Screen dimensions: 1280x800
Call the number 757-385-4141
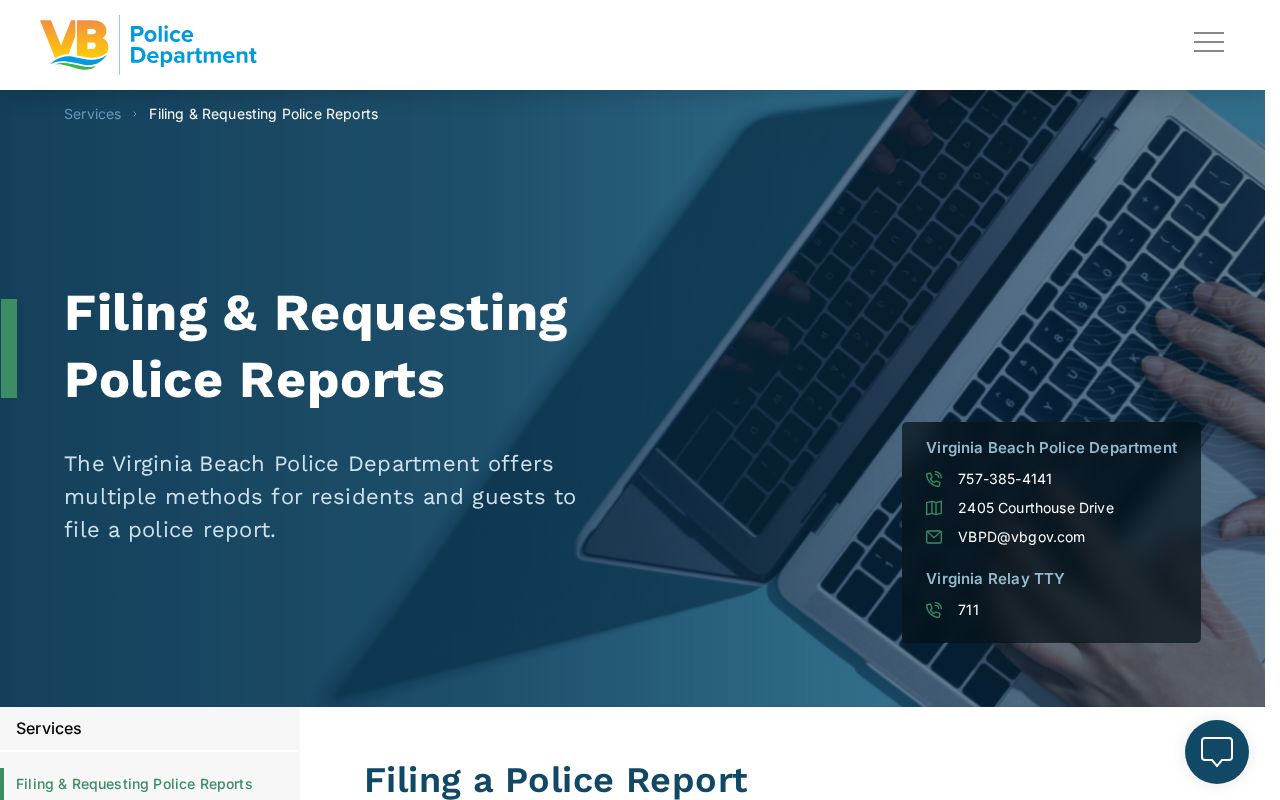(1005, 479)
